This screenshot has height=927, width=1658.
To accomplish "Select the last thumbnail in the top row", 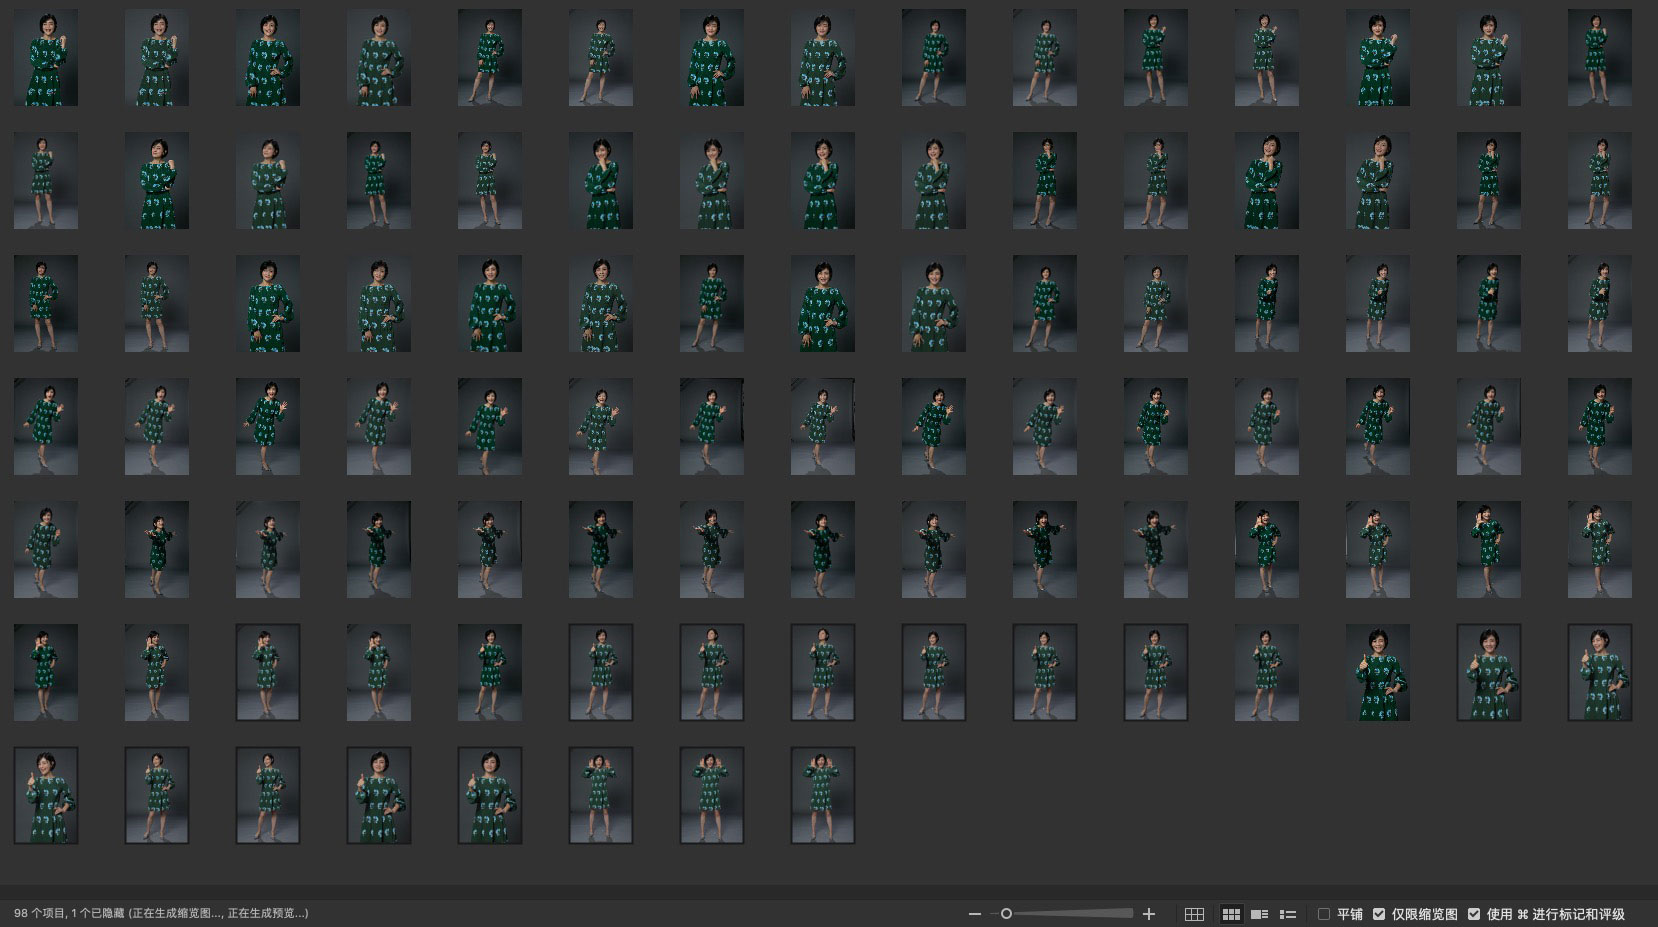I will tap(1600, 58).
